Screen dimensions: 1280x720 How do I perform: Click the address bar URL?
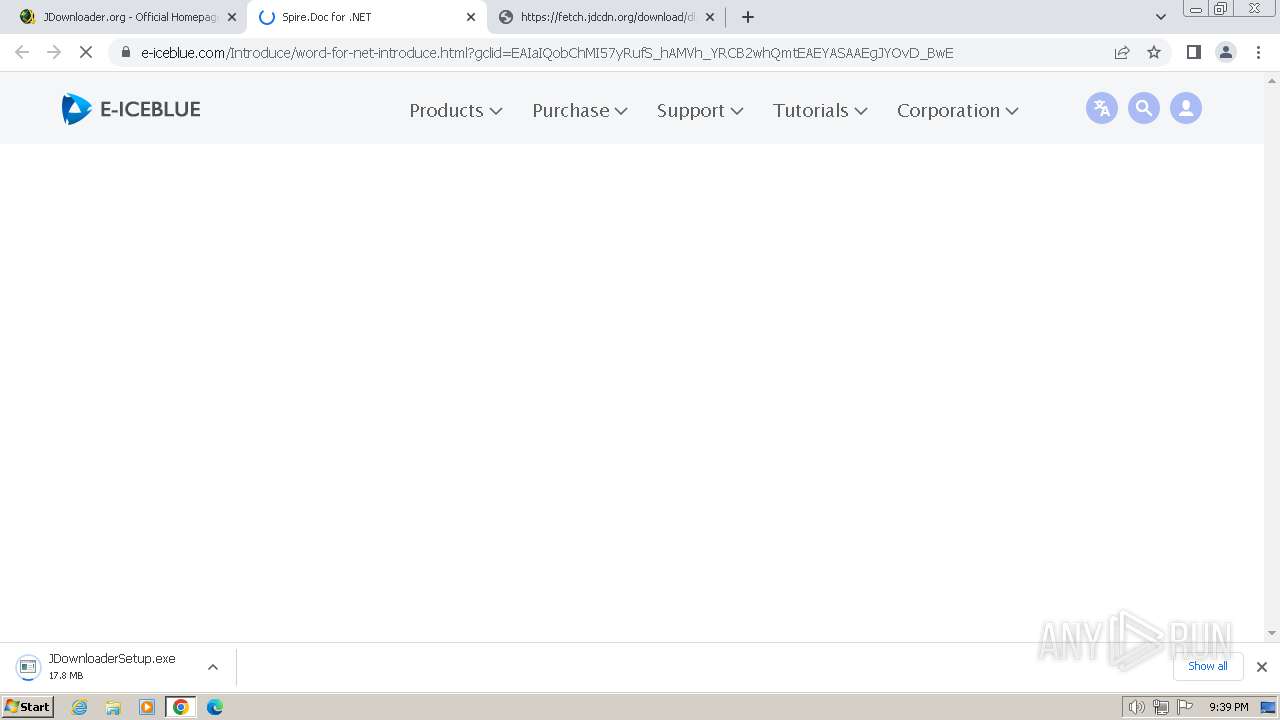547,53
